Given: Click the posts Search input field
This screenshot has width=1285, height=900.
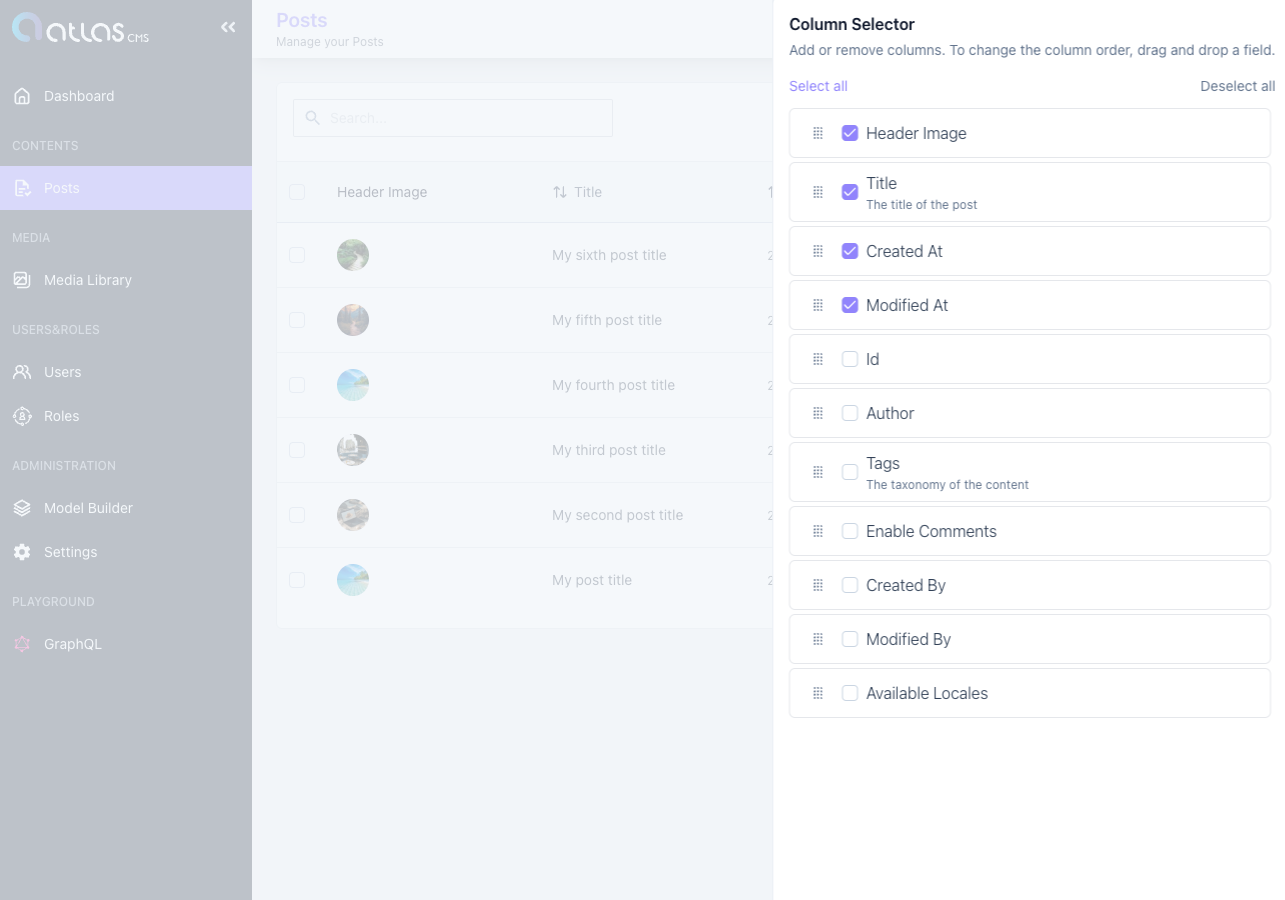Looking at the screenshot, I should point(460,118).
